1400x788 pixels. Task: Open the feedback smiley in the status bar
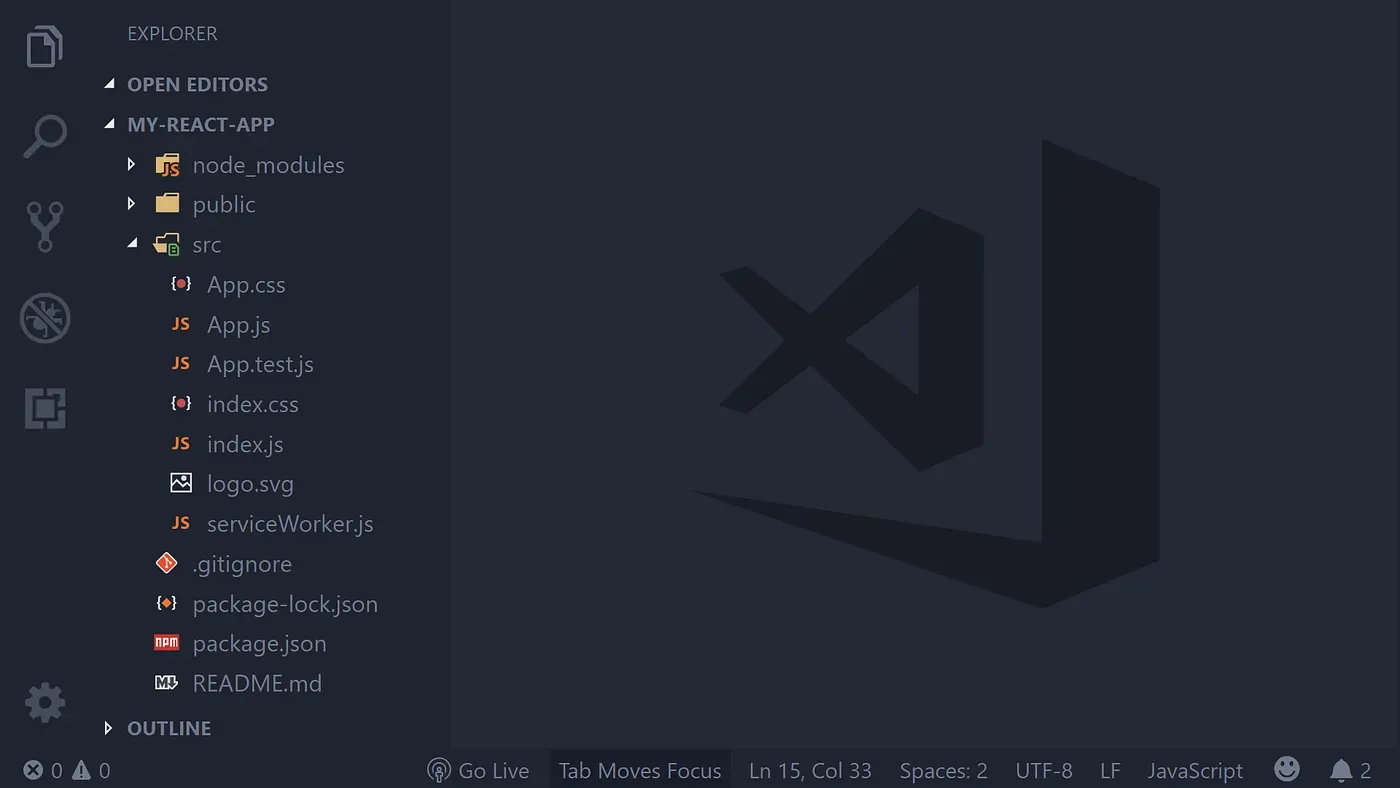(x=1287, y=769)
